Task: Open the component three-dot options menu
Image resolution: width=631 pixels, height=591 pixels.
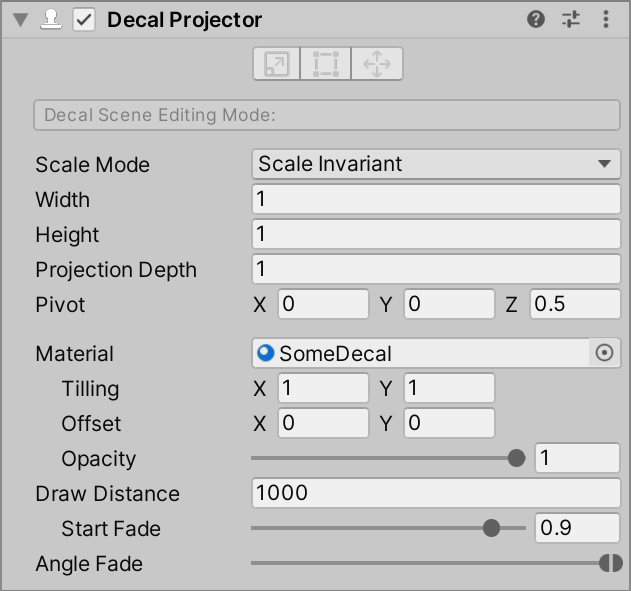Action: [606, 19]
